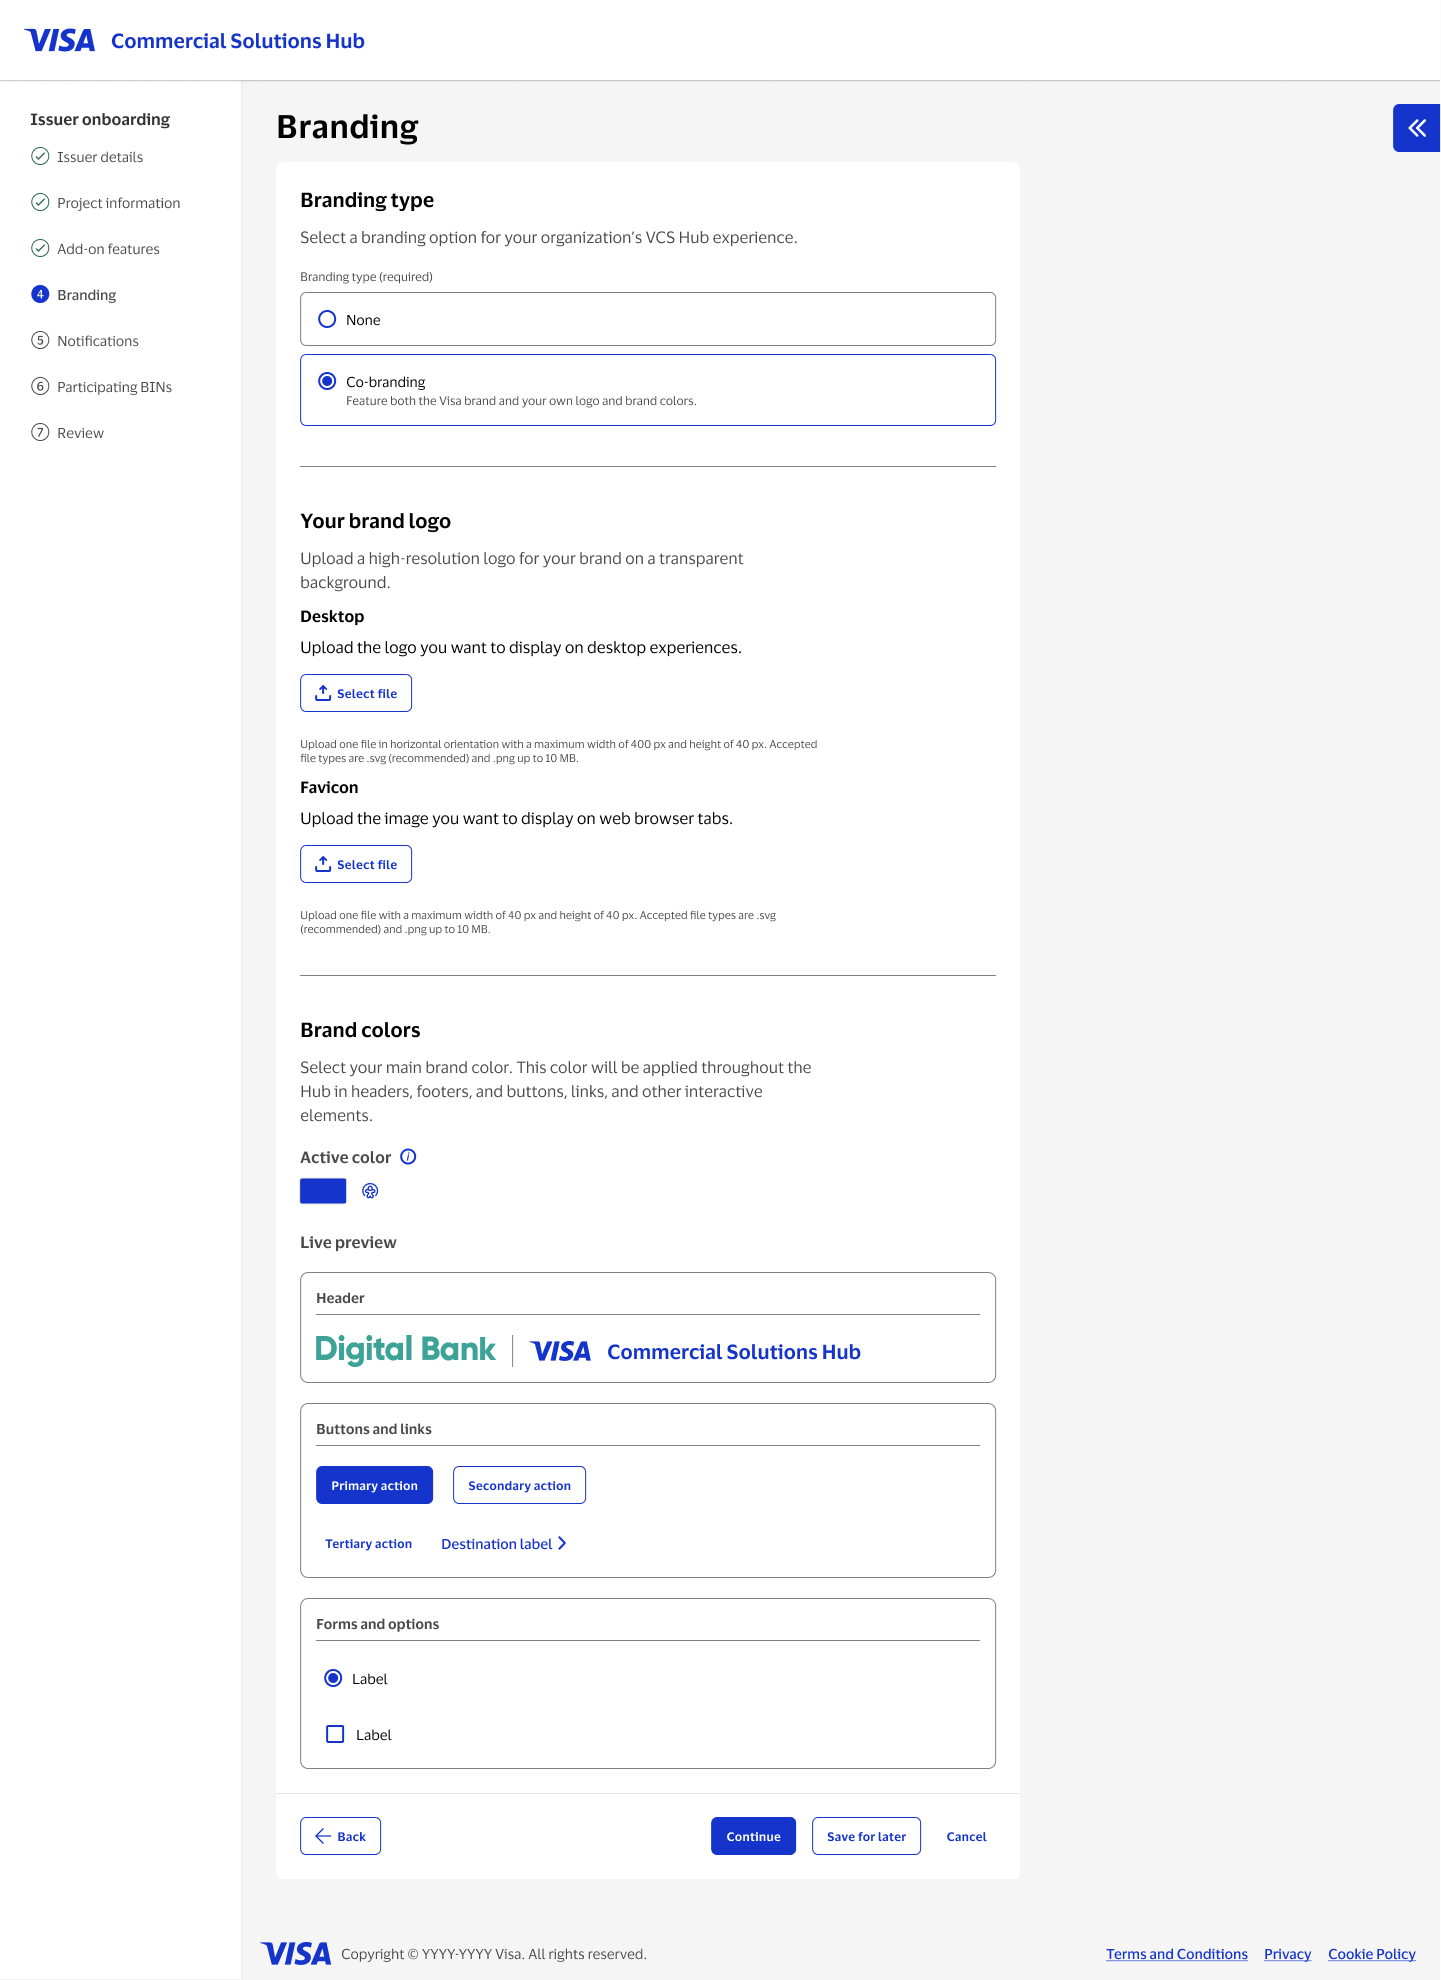Click the Visa logo in the top header

coord(60,40)
